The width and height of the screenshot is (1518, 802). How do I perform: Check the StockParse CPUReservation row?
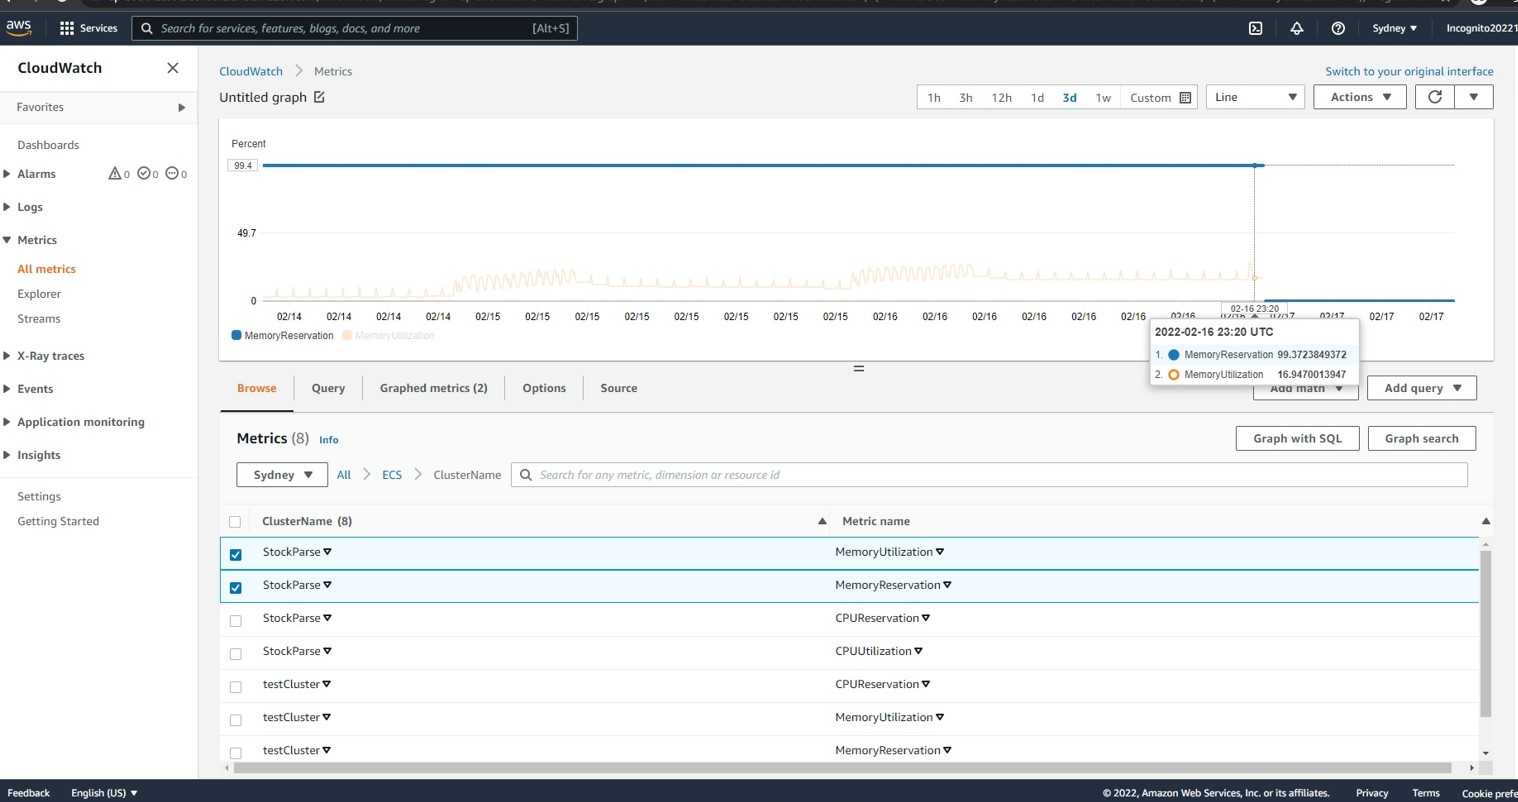[236, 620]
